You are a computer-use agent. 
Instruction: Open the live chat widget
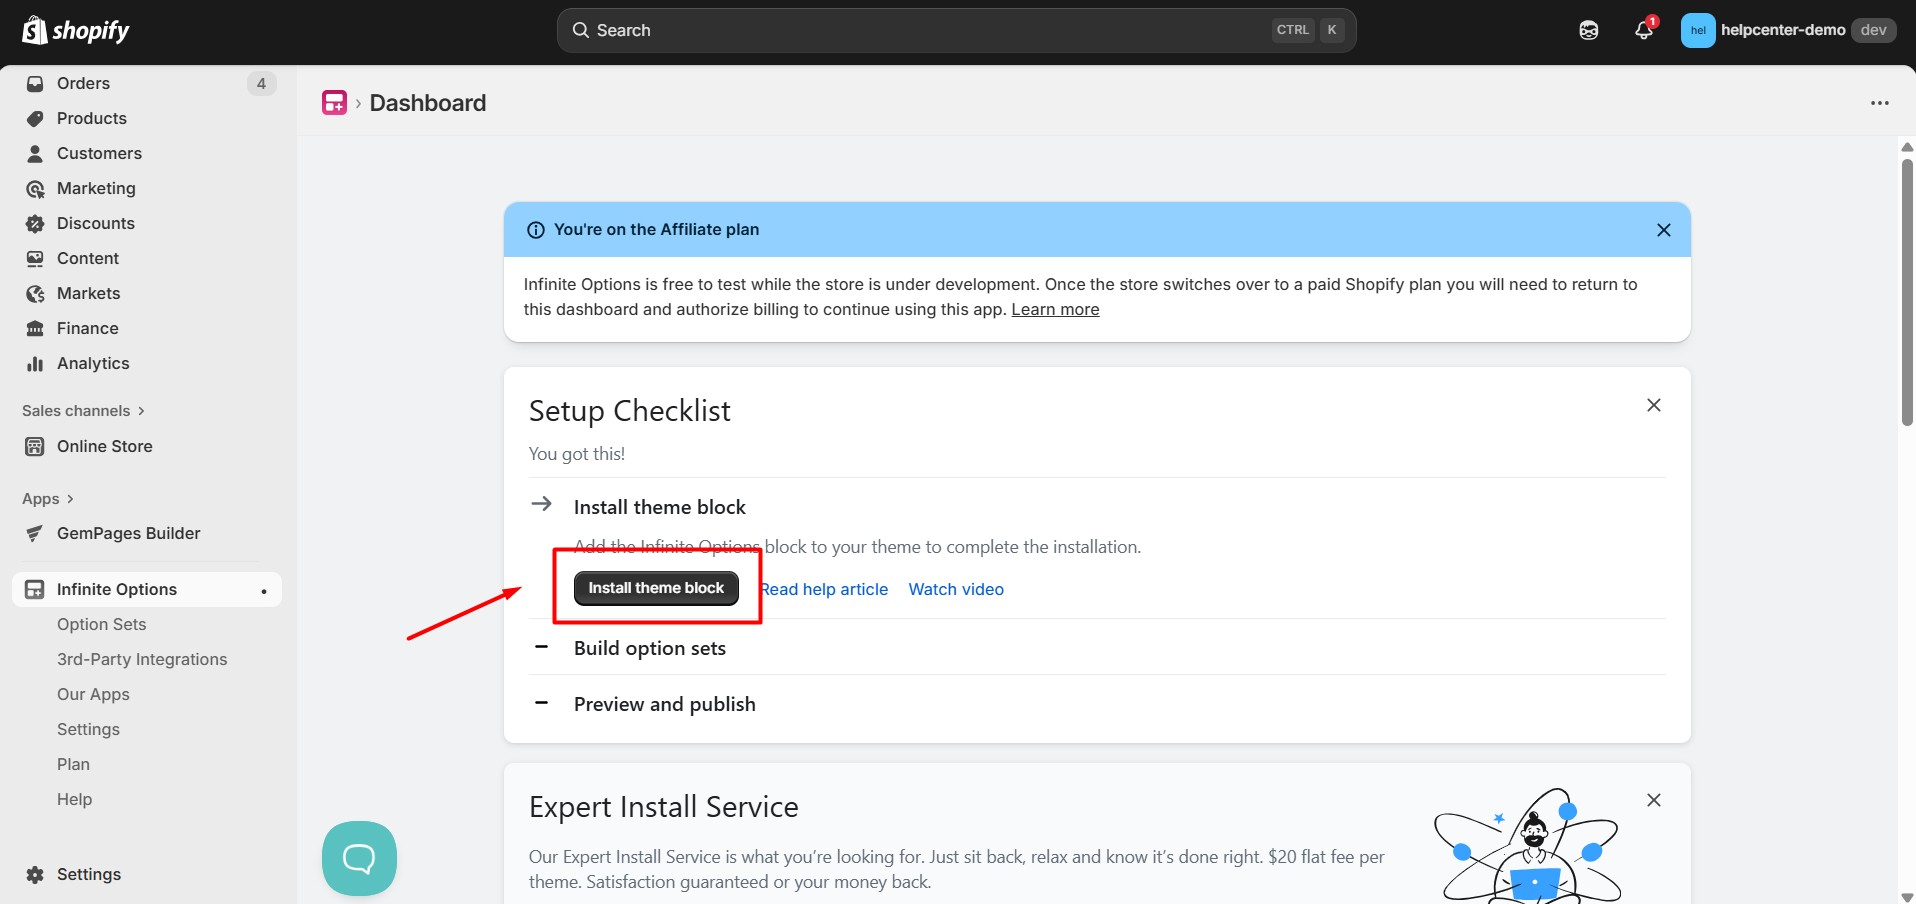tap(358, 857)
